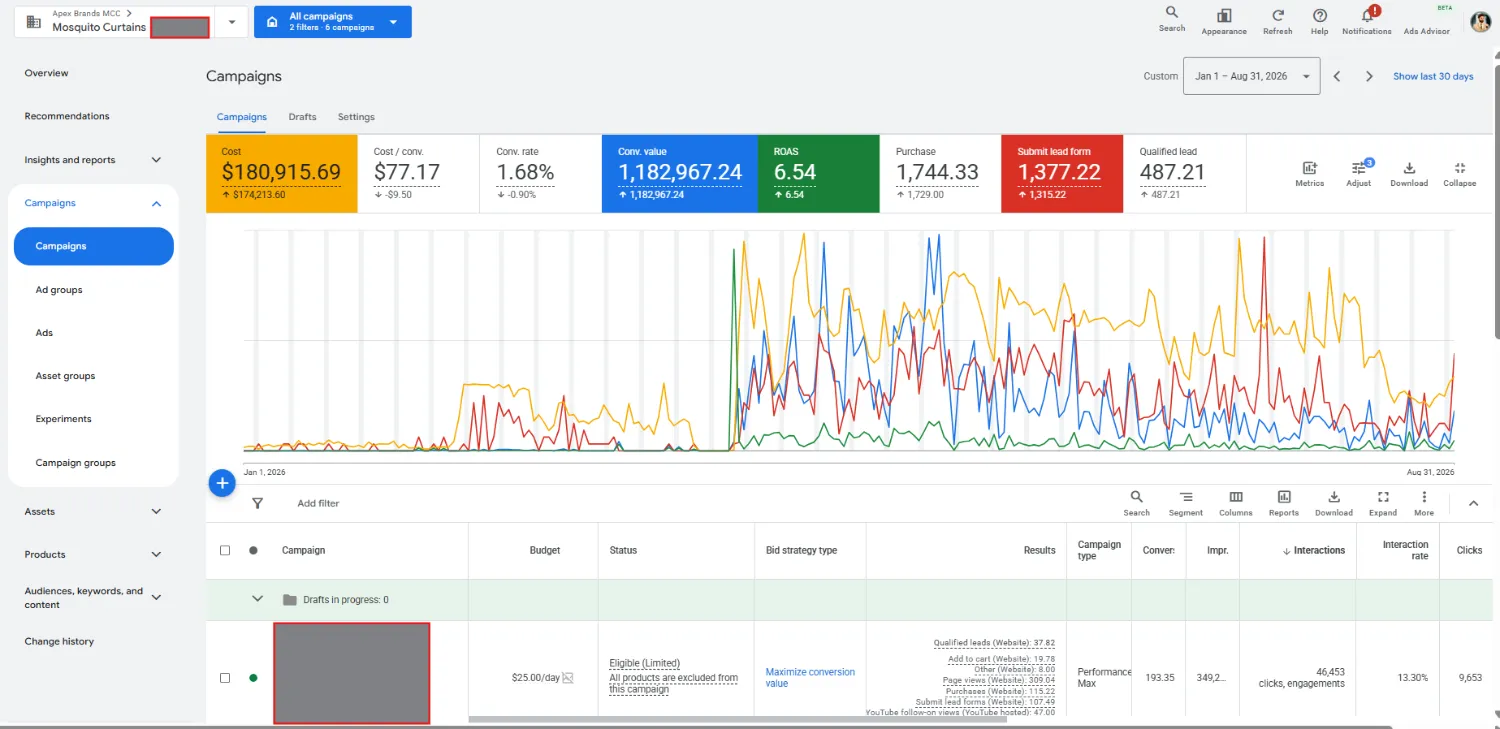Select the Performance Max campaign row checkbox
Viewport: 1500px width, 729px height.
click(x=224, y=678)
